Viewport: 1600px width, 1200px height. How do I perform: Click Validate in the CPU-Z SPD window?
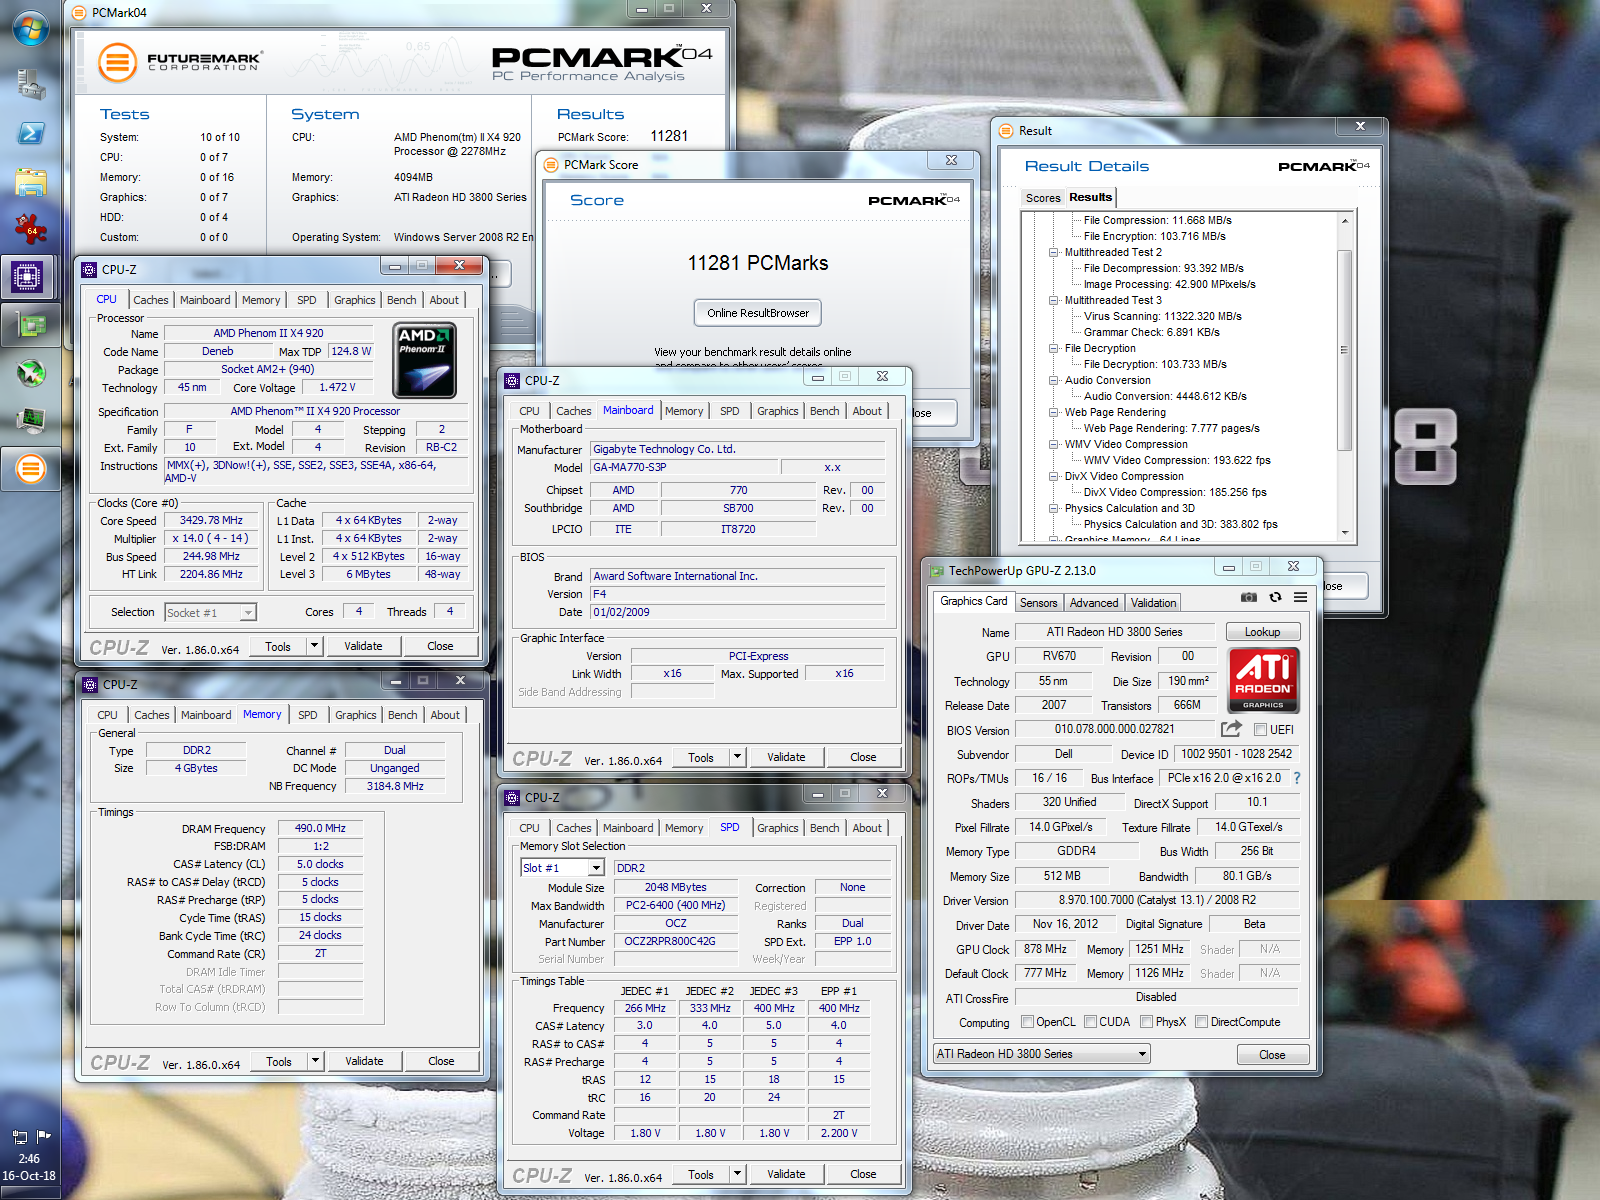pos(786,1174)
